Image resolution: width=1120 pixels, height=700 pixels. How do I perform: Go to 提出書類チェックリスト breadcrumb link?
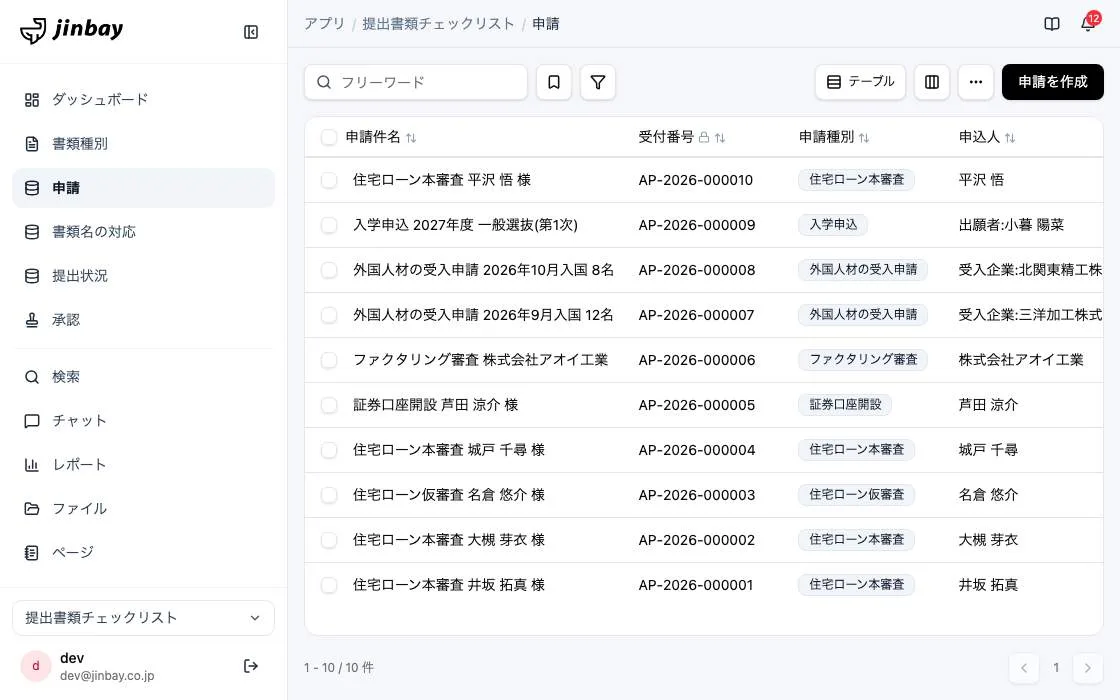438,24
